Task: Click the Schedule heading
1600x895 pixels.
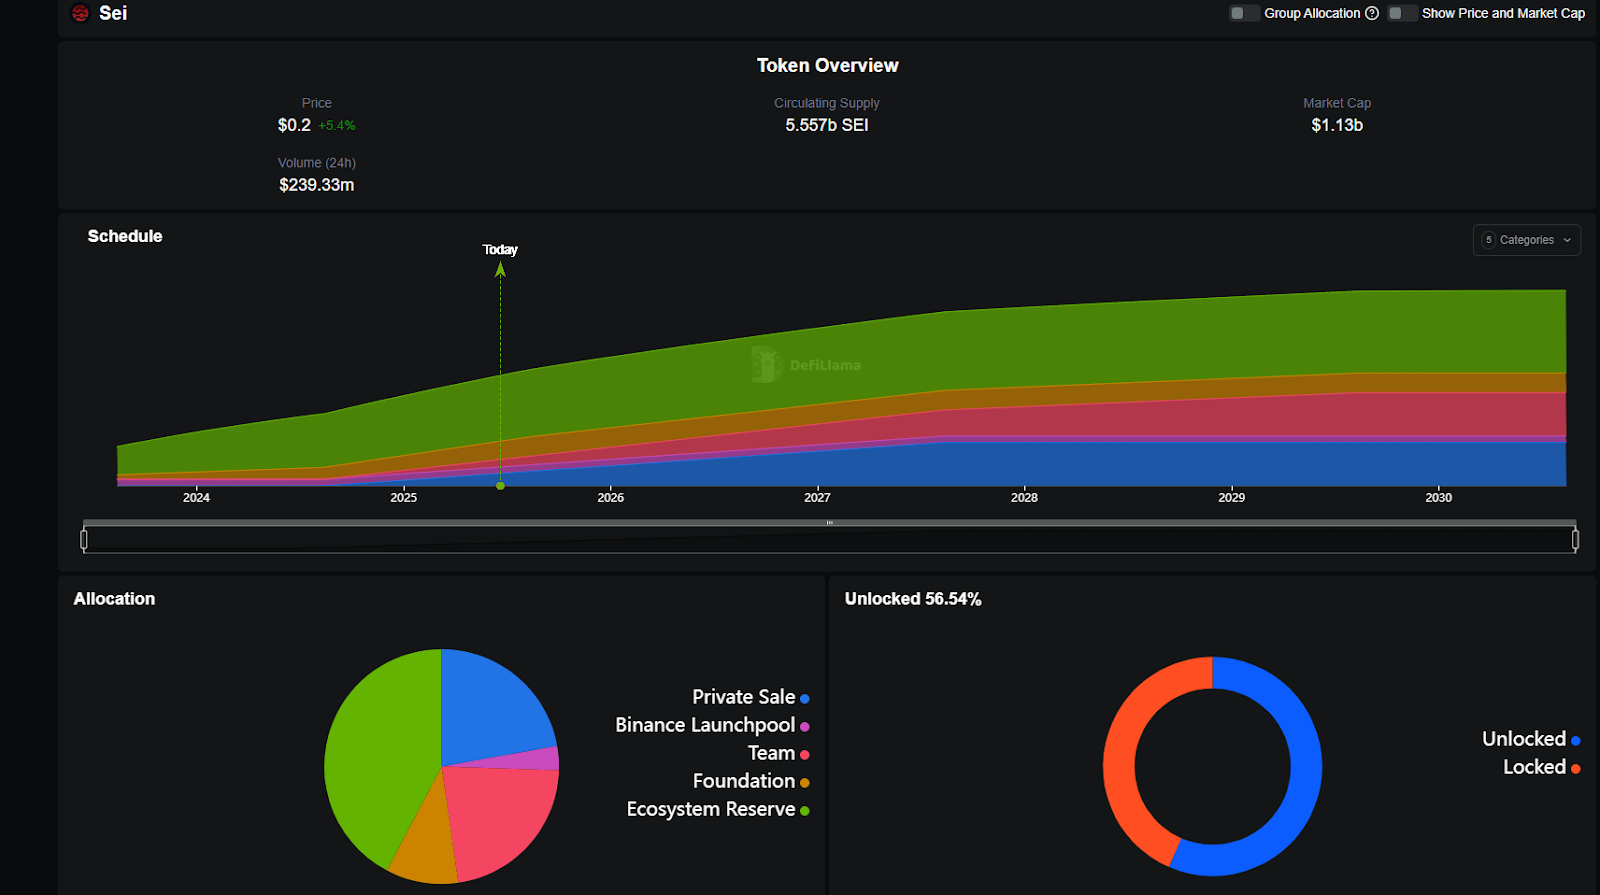Action: tap(125, 236)
